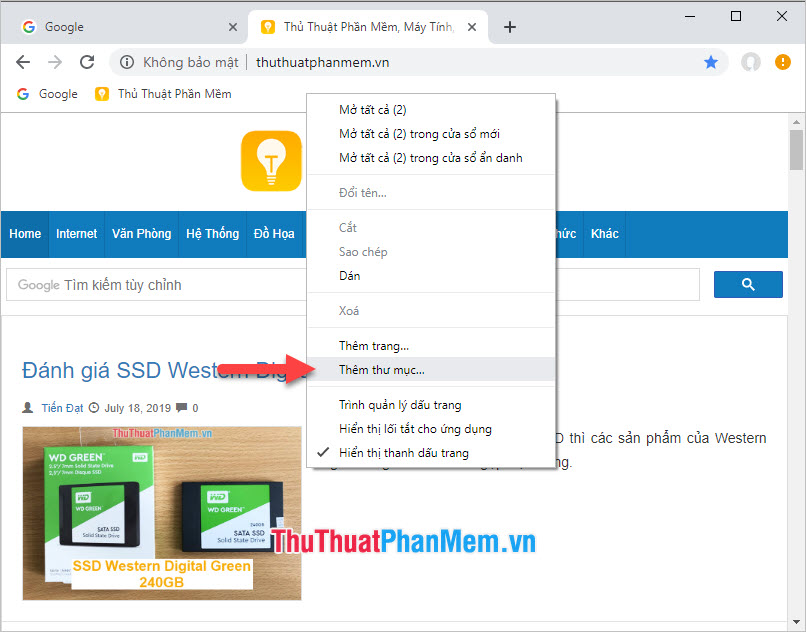The image size is (806, 632).
Task: Click the blue search magnifier button
Action: point(748,284)
